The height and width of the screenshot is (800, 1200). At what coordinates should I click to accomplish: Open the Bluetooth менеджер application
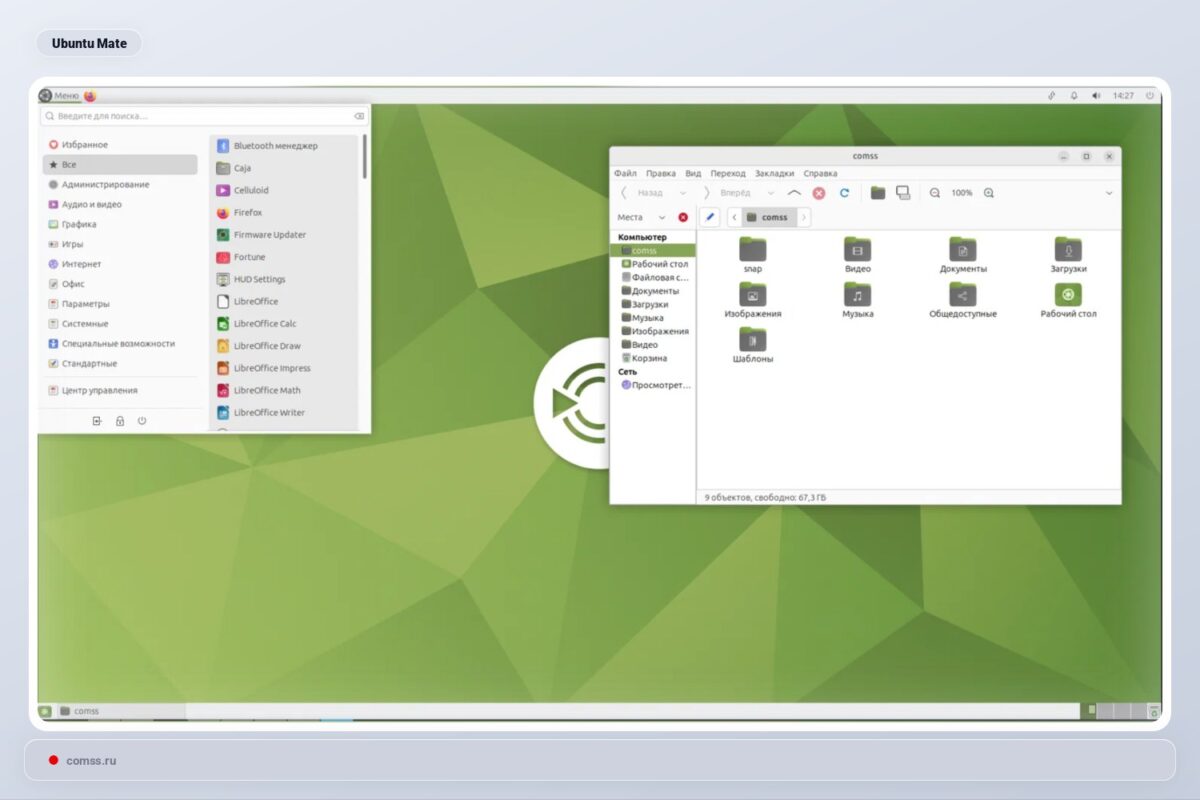(277, 145)
